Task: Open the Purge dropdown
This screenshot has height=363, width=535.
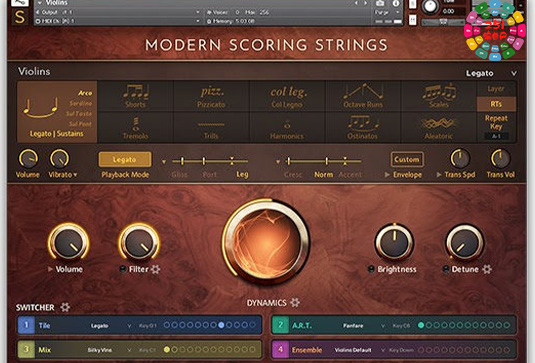Action: pos(387,12)
